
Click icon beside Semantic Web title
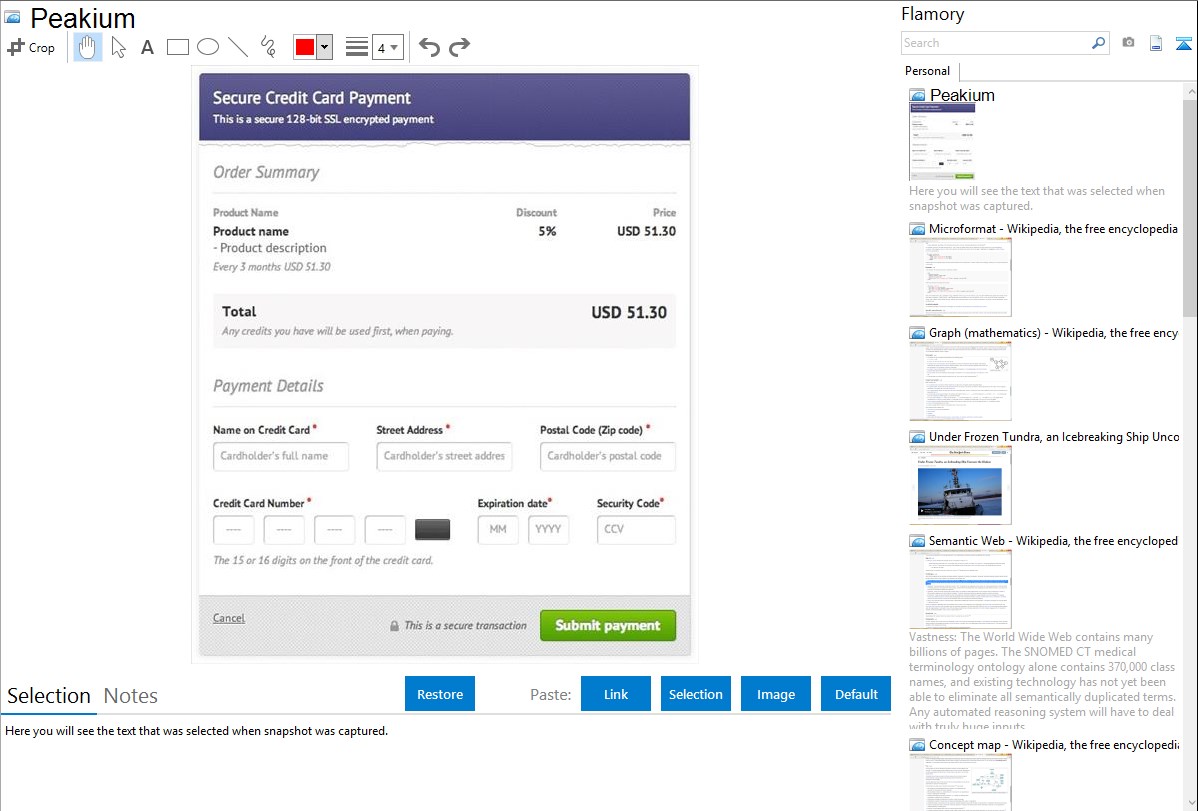pos(917,541)
